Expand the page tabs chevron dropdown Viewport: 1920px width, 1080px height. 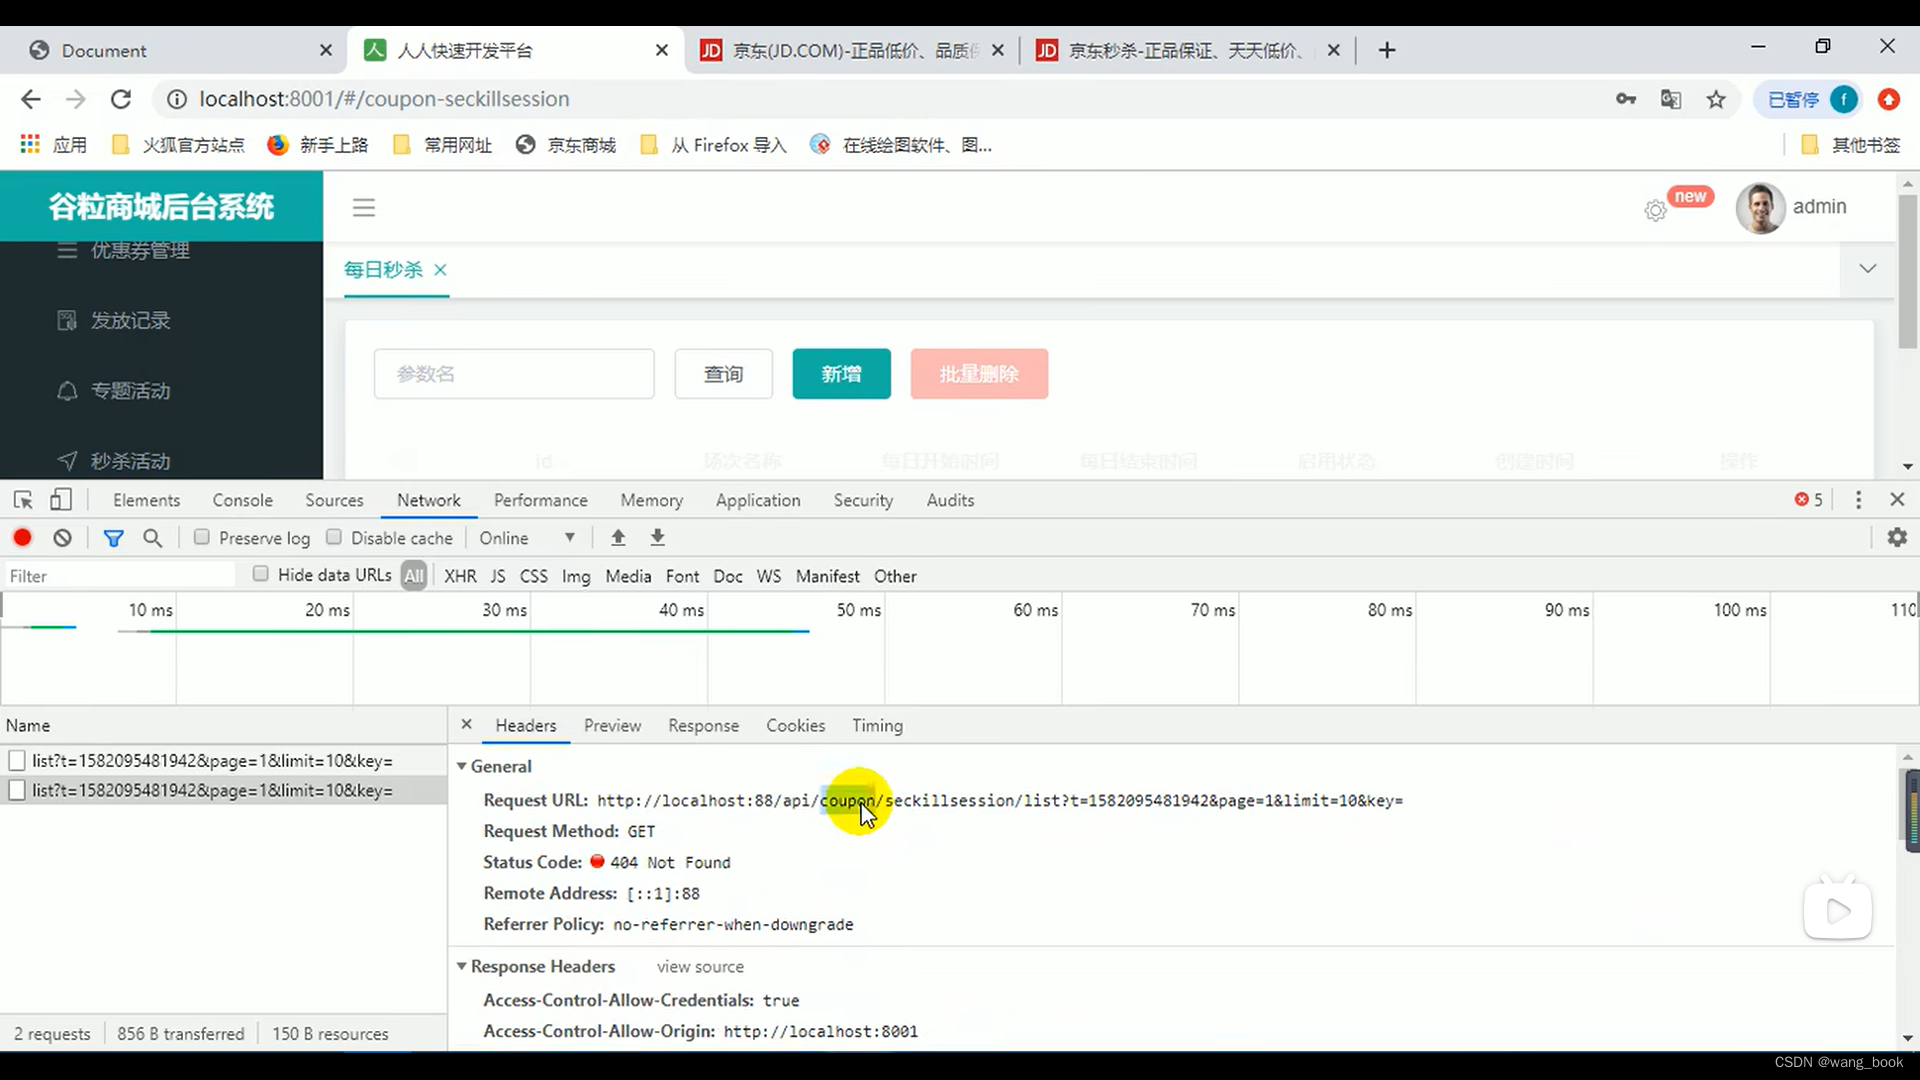(x=1867, y=269)
